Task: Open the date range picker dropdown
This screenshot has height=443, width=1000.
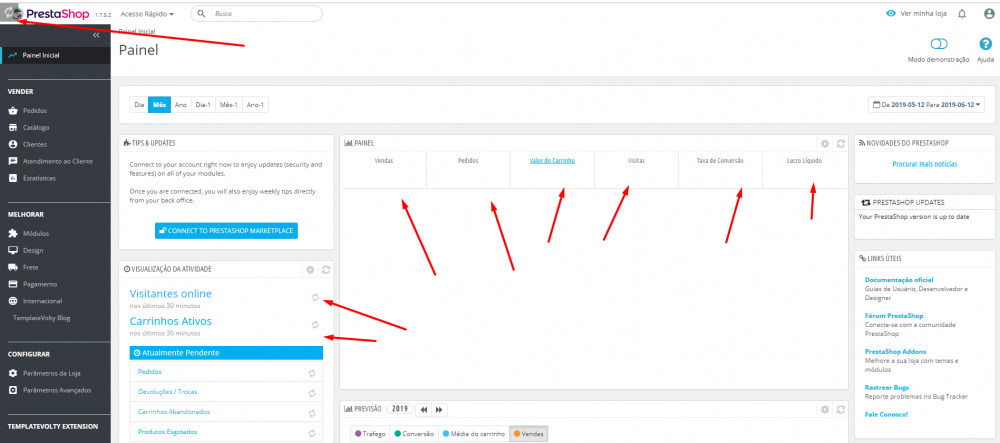Action: pyautogui.click(x=926, y=105)
